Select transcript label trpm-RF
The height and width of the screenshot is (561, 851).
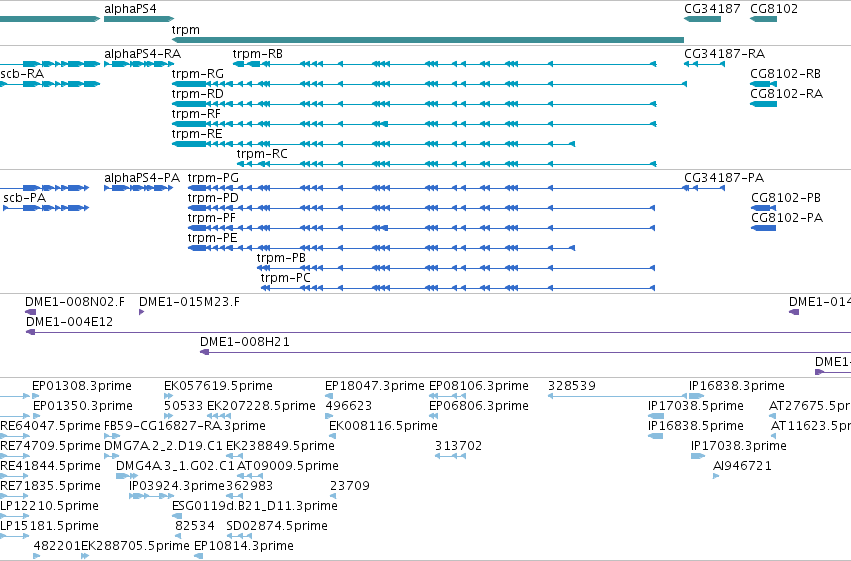coord(196,114)
